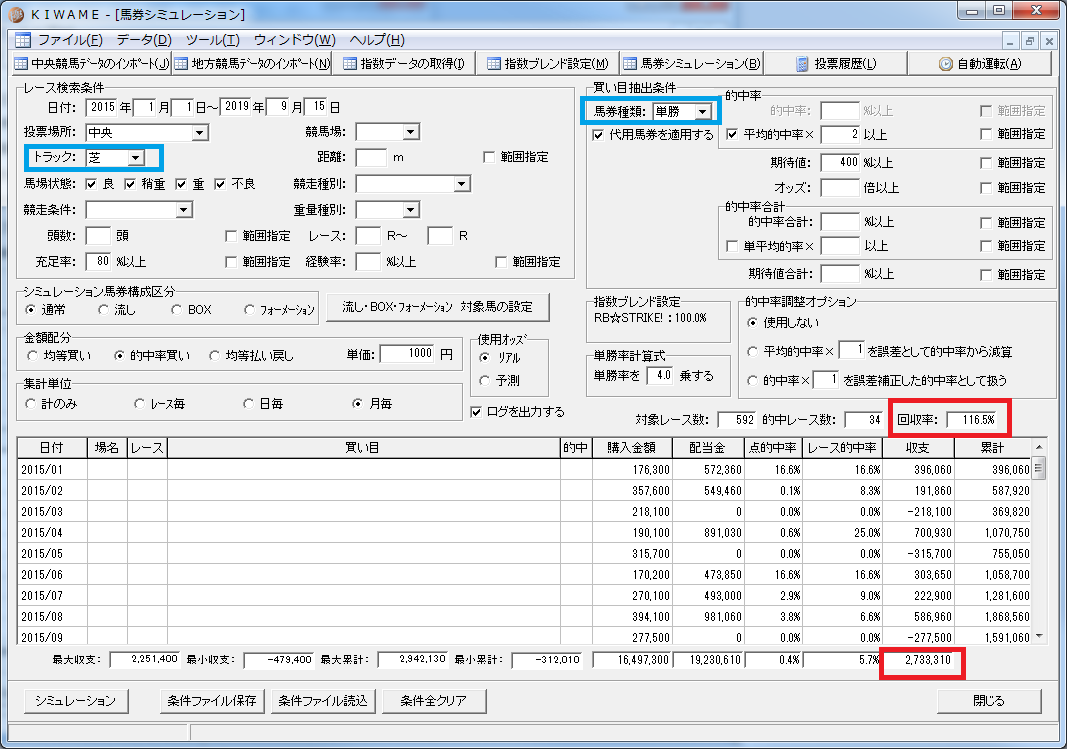Select the 予測 odds radio button

point(485,380)
